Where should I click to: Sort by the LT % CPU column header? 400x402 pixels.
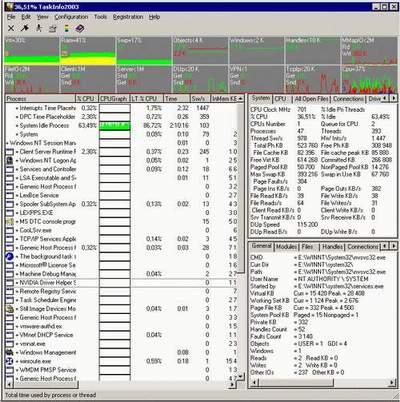[x=146, y=99]
